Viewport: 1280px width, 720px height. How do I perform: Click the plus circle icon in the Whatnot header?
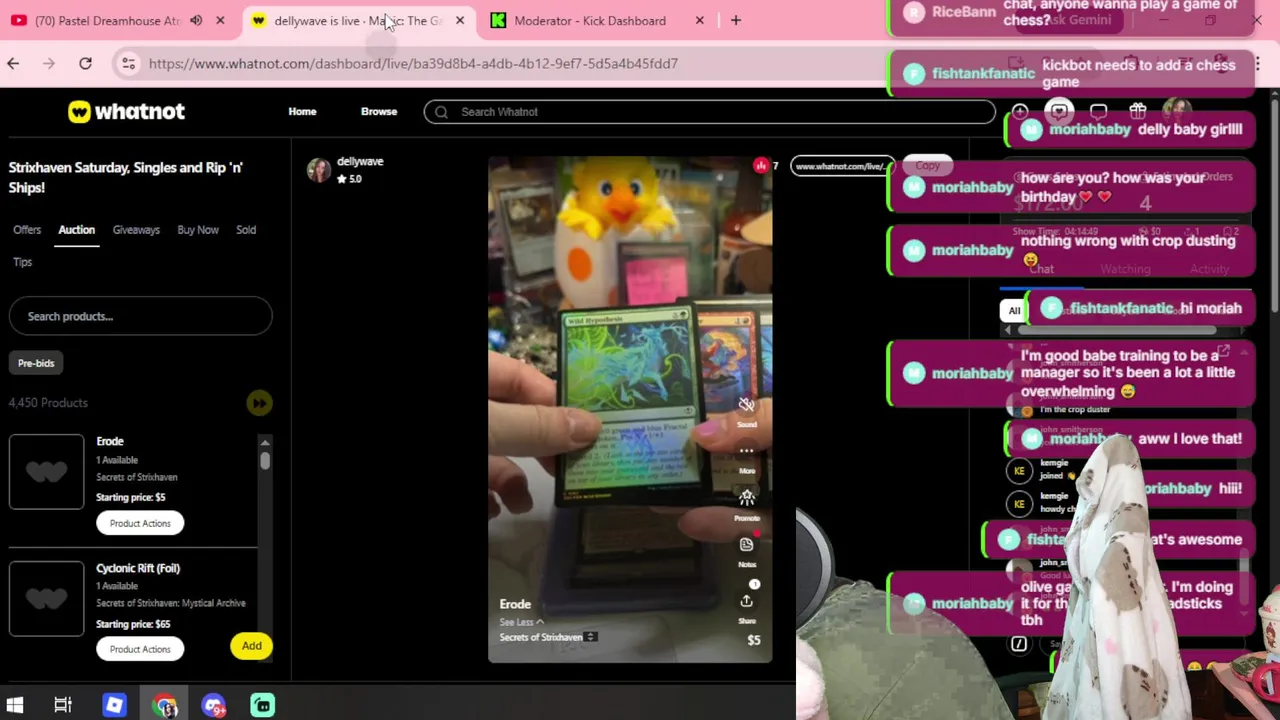(x=1019, y=112)
